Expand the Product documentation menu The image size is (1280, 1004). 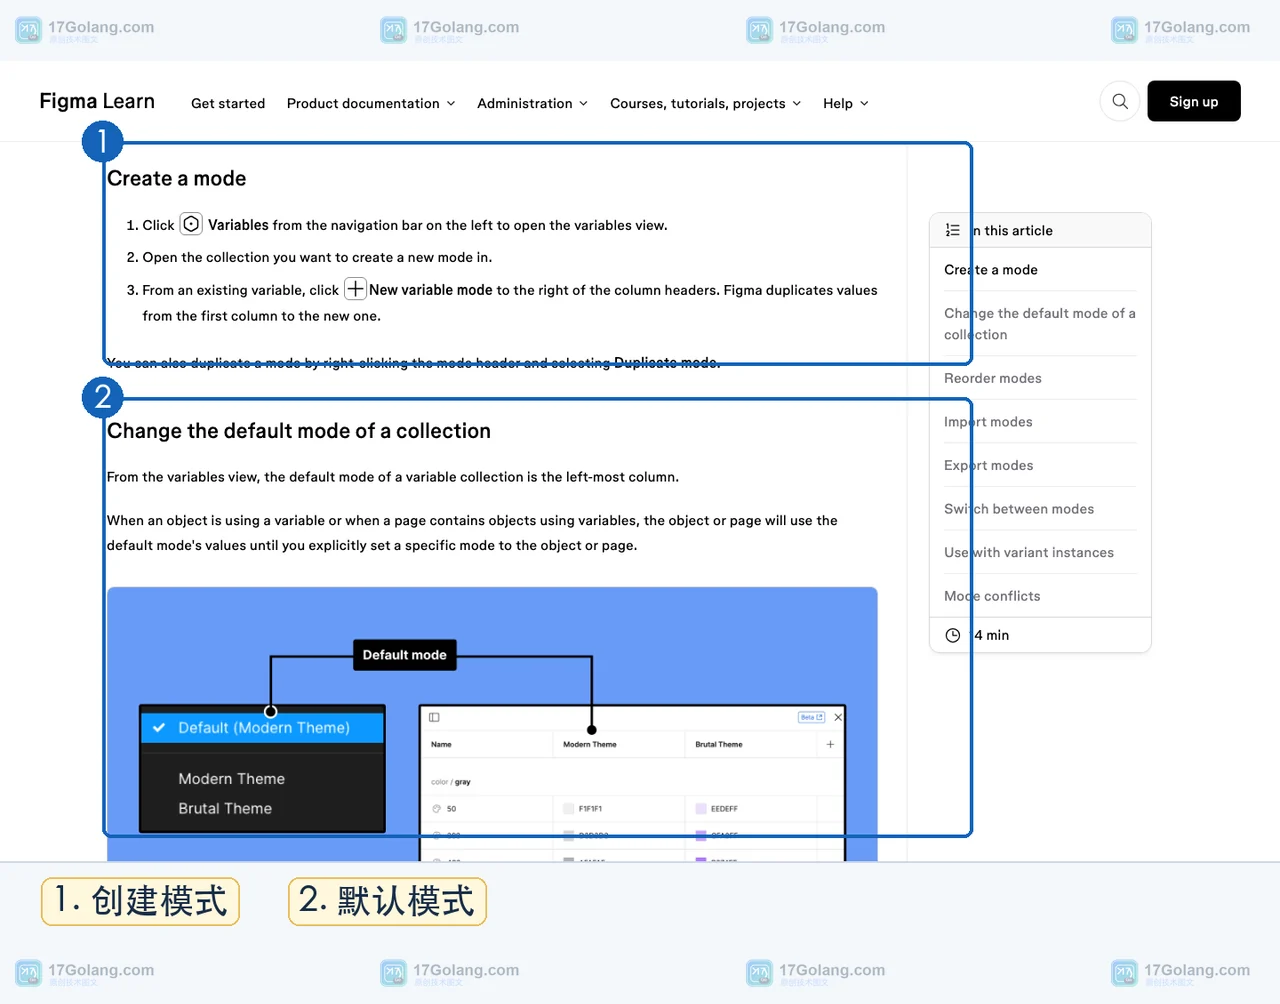[371, 103]
